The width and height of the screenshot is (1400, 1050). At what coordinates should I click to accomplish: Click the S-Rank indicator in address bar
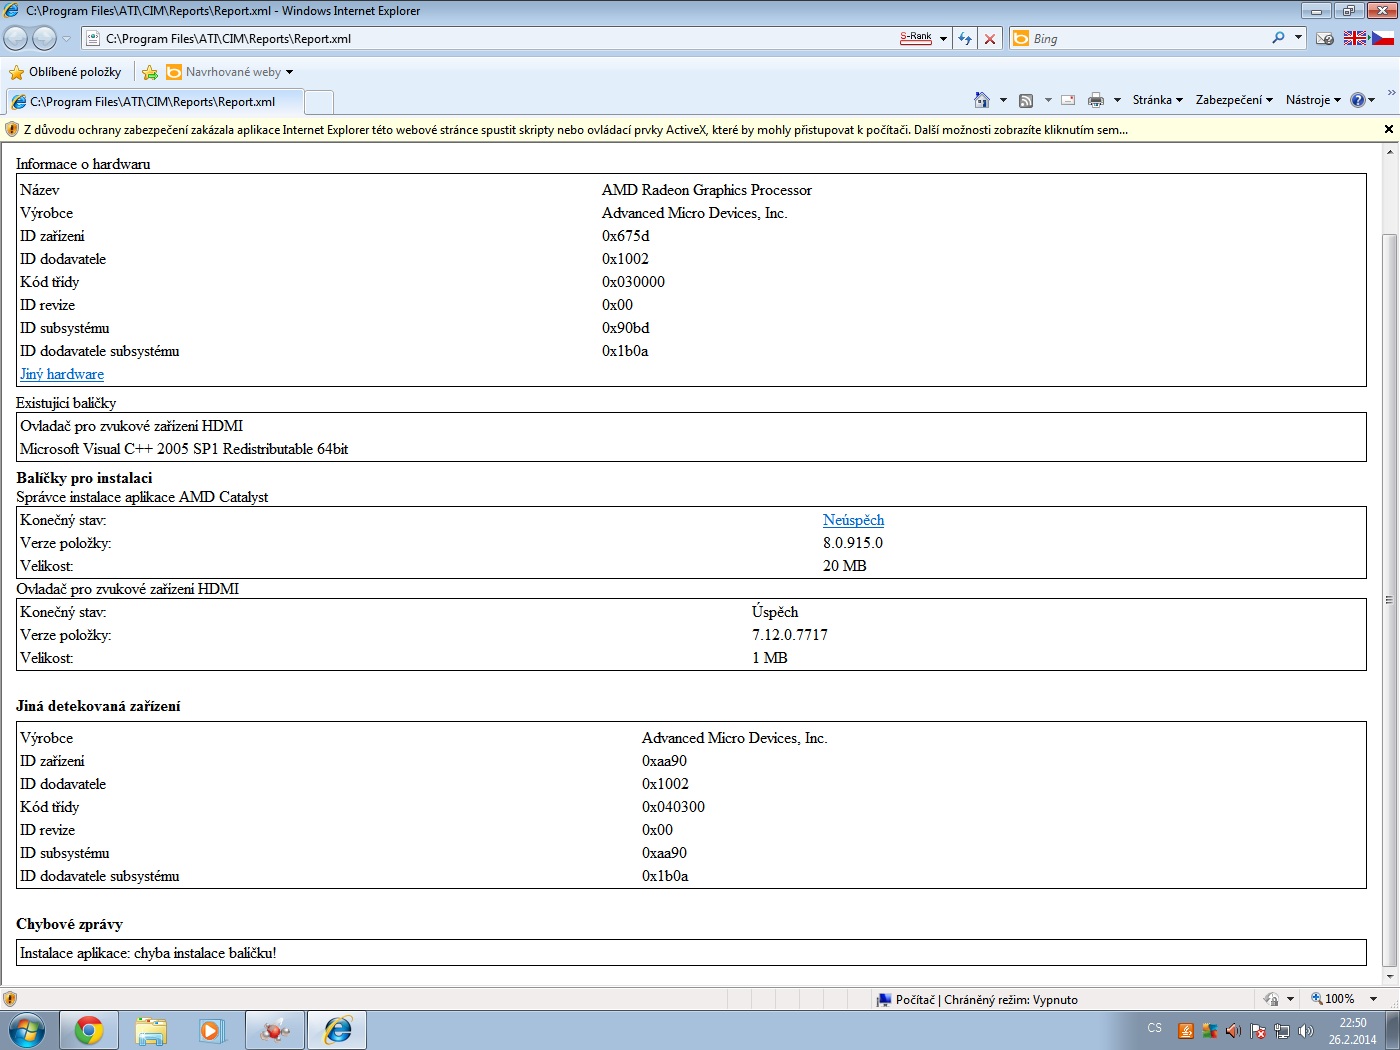click(x=916, y=38)
